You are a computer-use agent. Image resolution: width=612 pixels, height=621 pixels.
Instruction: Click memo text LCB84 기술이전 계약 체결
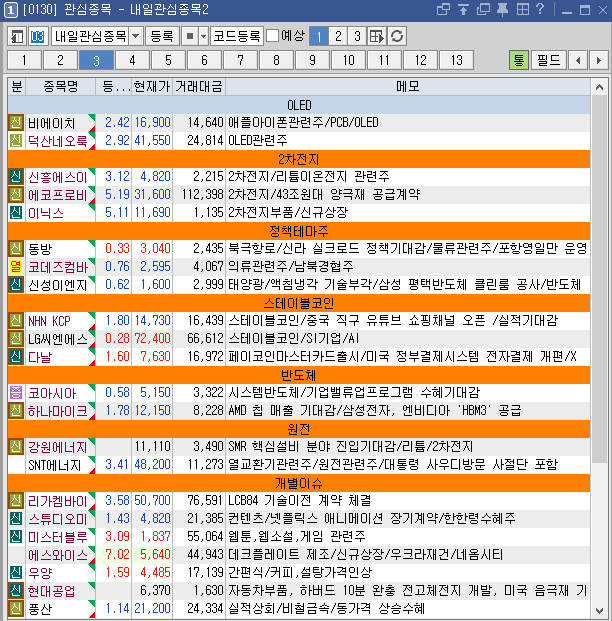tap(299, 501)
